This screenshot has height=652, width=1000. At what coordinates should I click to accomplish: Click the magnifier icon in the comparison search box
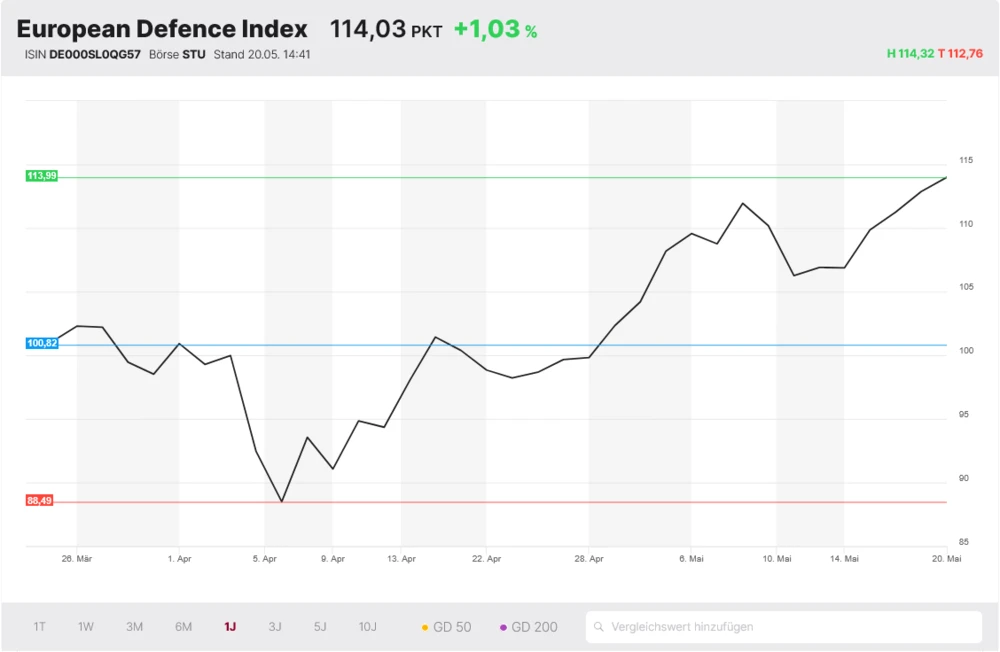[600, 626]
